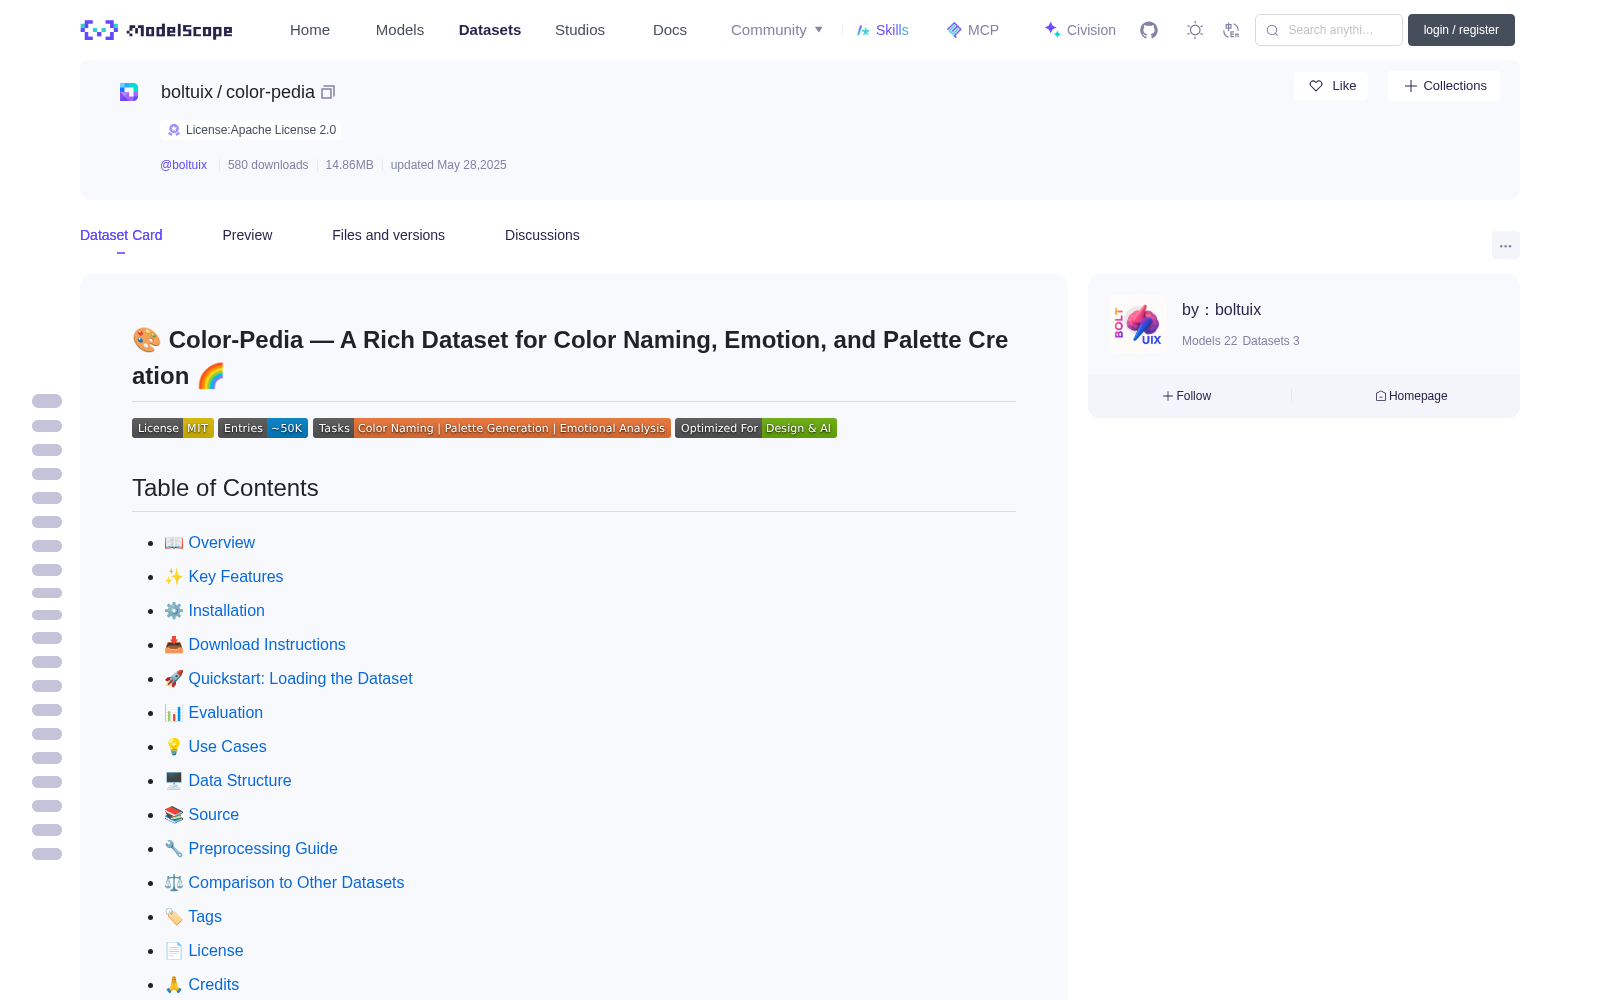The image size is (1600, 1000).
Task: Copy dataset name color-pedia icon
Action: 328,92
